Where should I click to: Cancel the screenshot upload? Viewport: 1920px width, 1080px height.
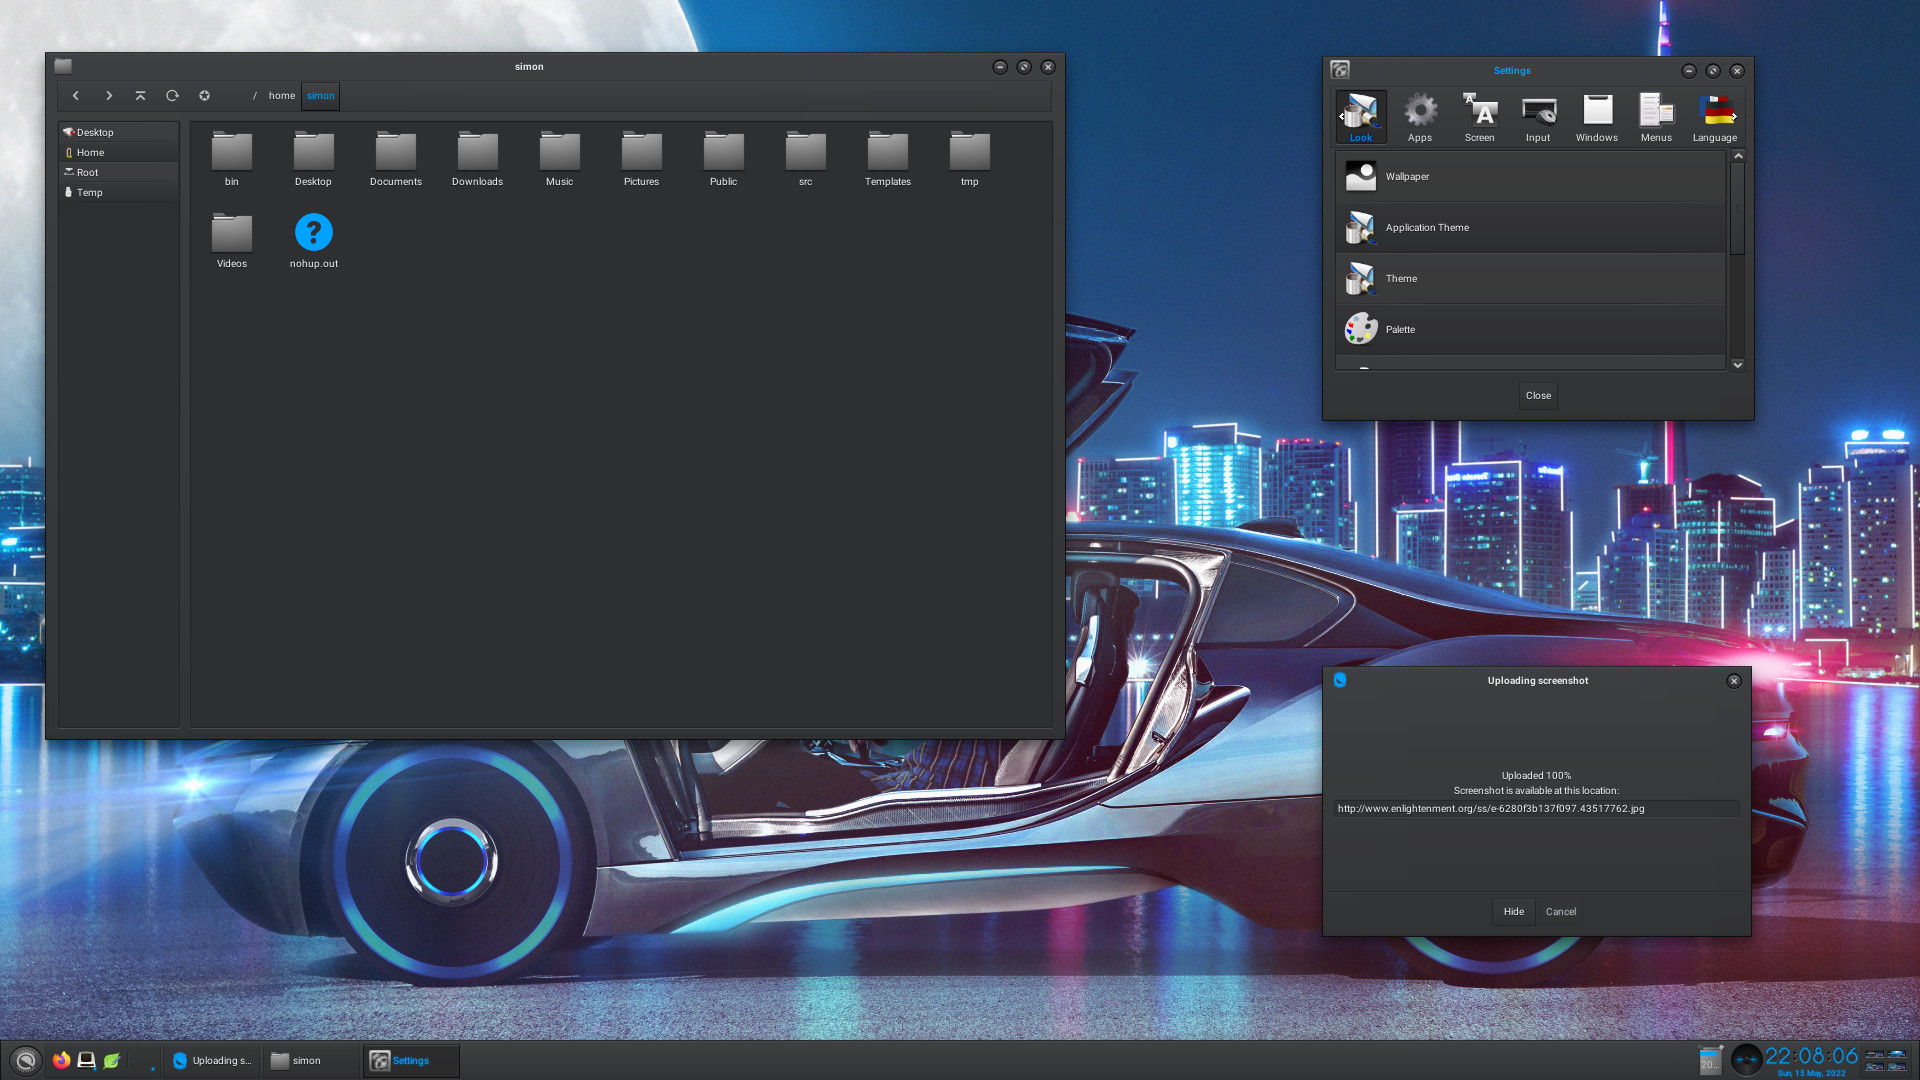point(1560,911)
